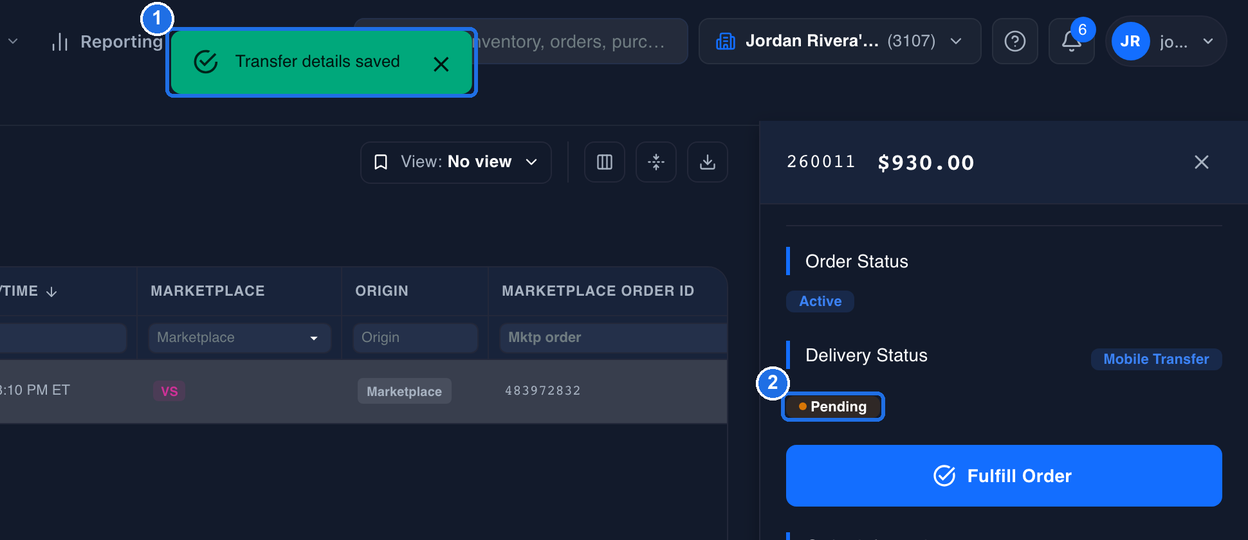This screenshot has height=540, width=1248.
Task: Click the VS marketplace badge in the row
Action: (169, 391)
